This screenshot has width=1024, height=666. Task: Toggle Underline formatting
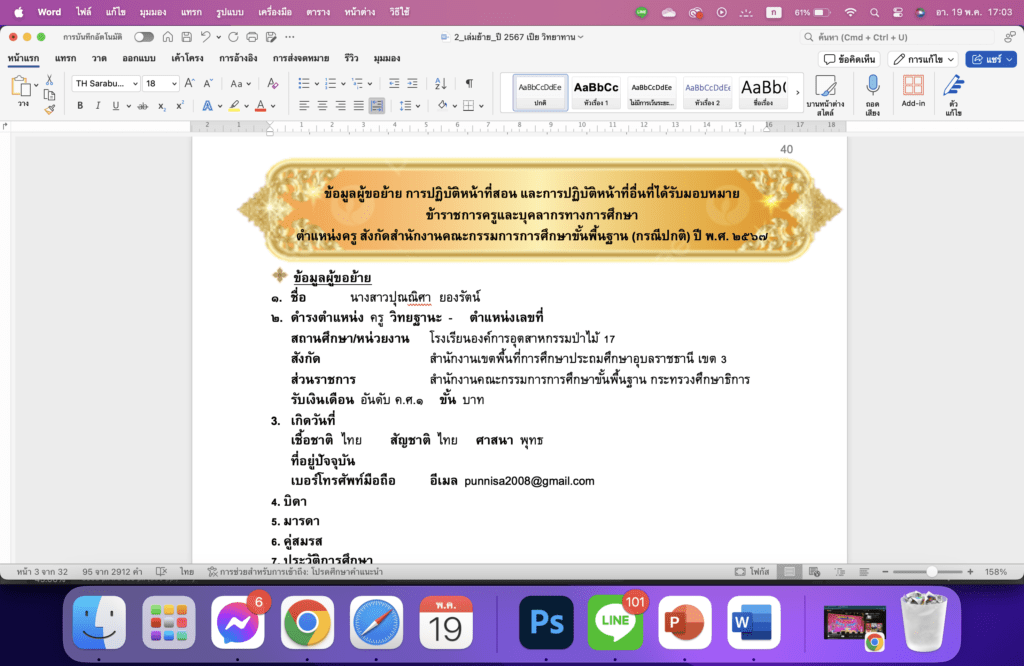click(116, 105)
